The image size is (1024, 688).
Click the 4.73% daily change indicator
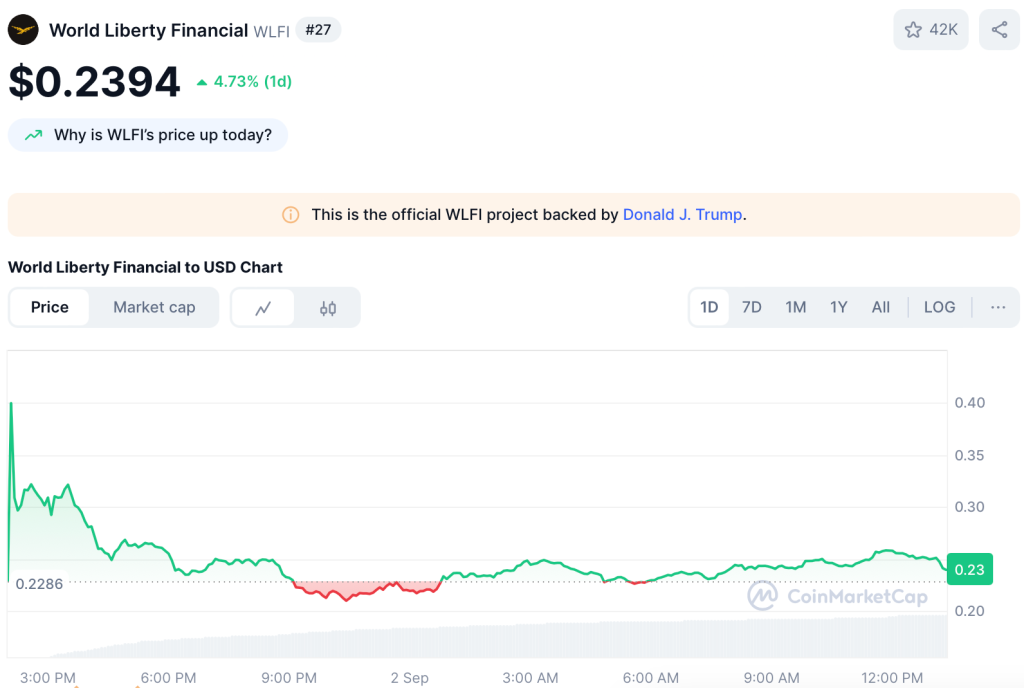(243, 80)
